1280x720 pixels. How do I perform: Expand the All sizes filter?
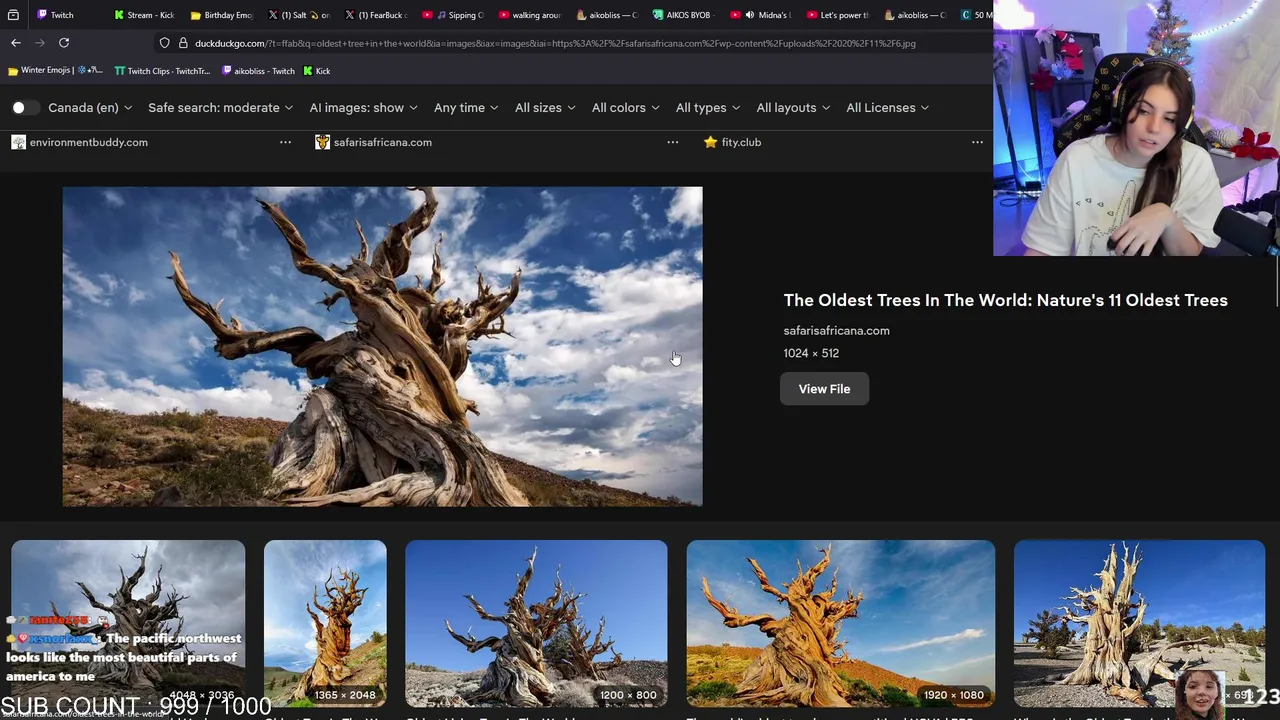tap(545, 108)
